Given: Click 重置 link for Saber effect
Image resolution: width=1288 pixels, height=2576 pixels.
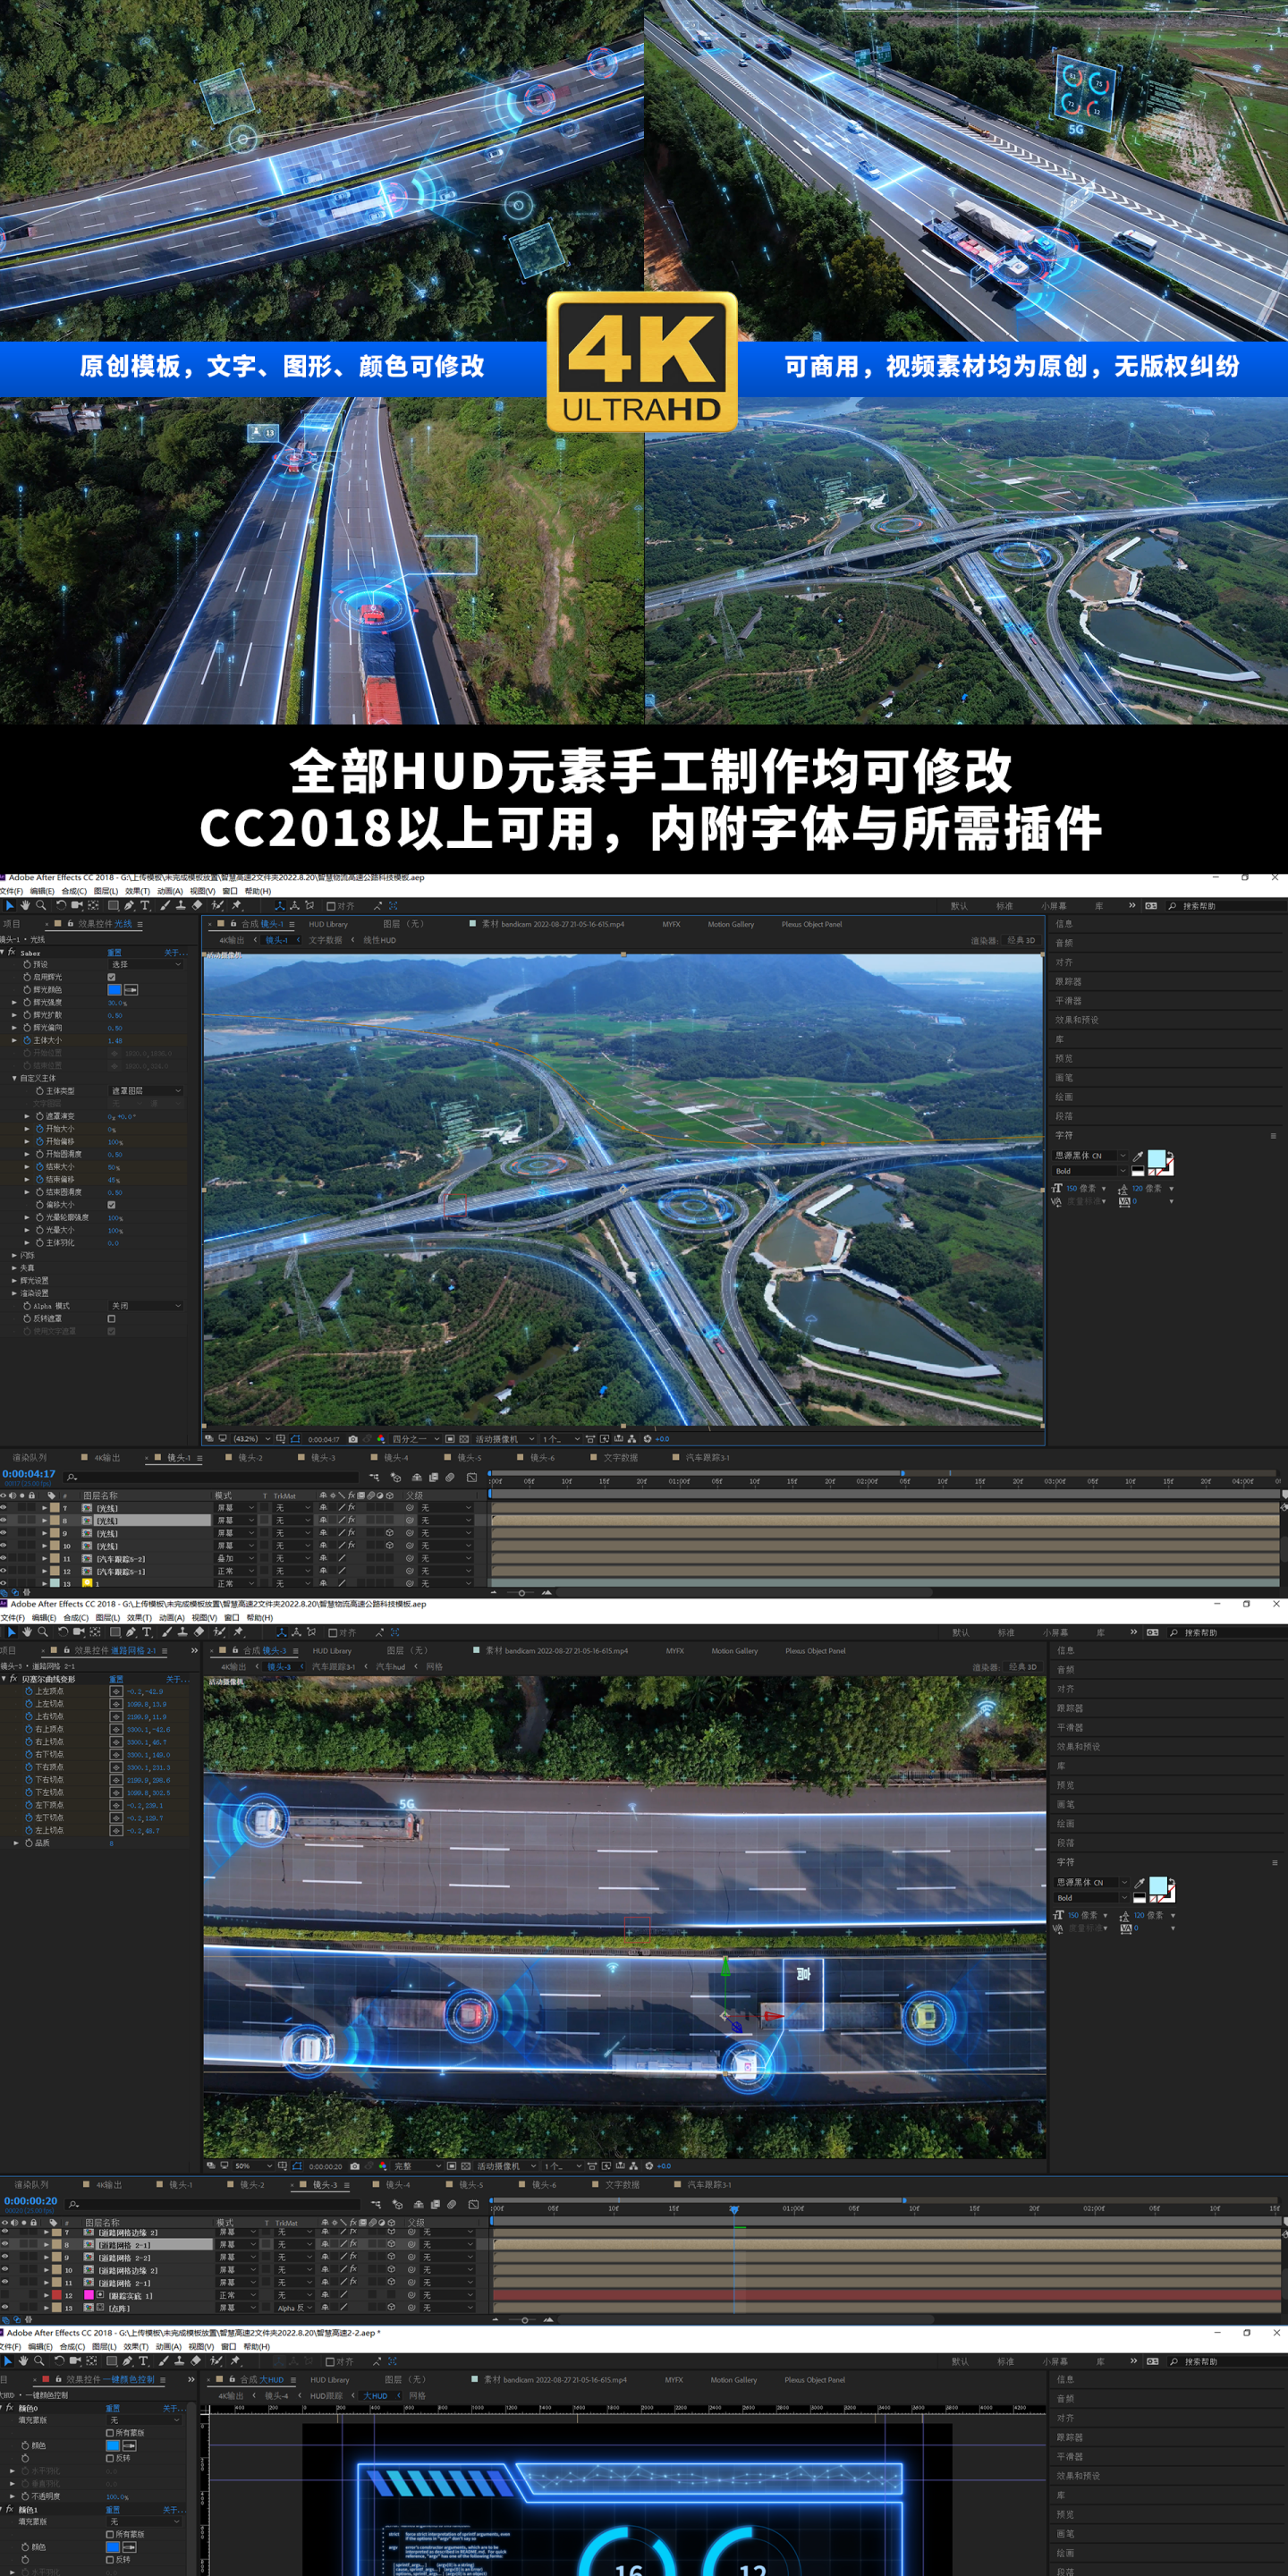Looking at the screenshot, I should (x=115, y=954).
